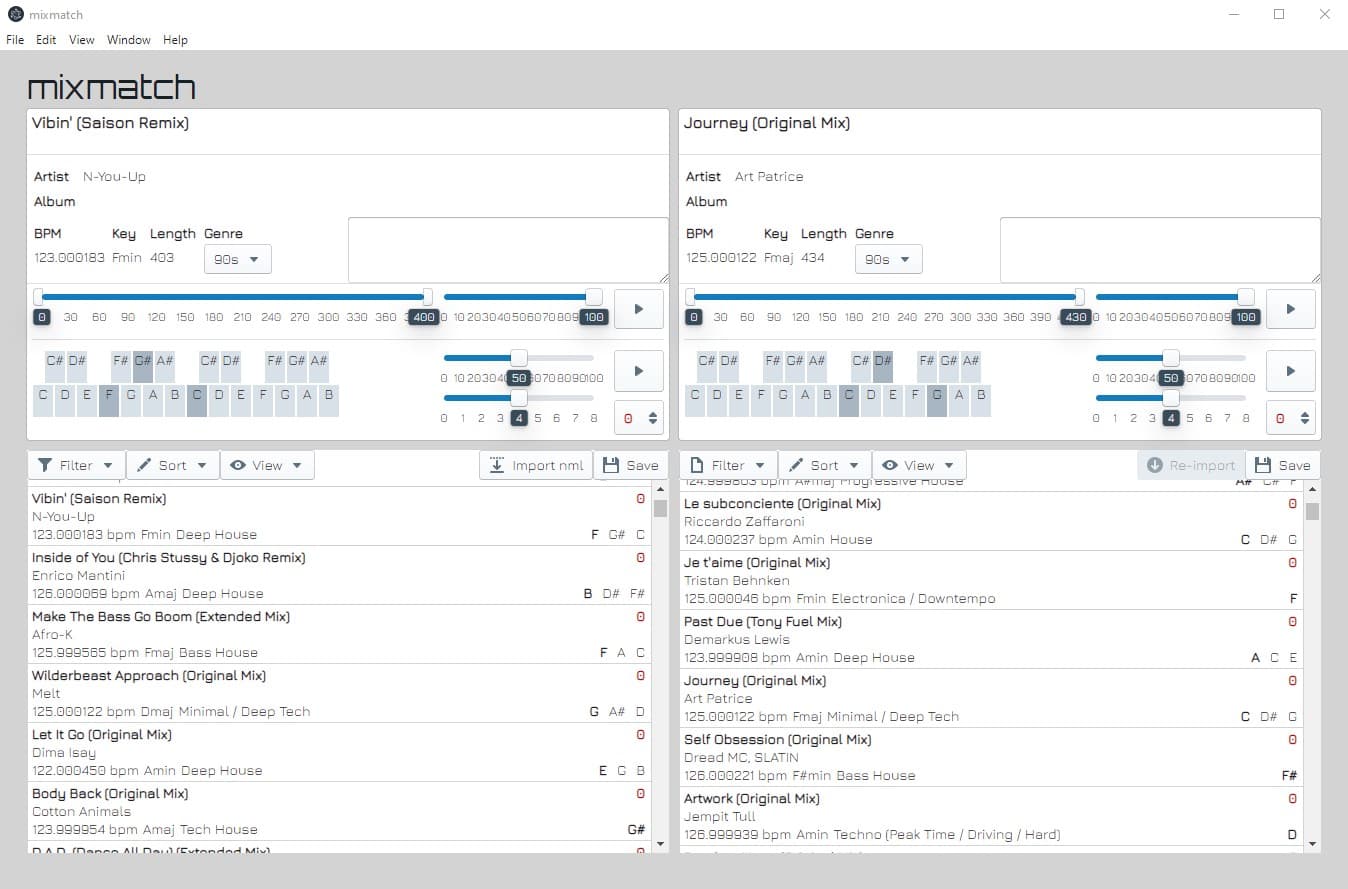Toggle lowest C# key in Vibin' deck keyboard
Screen dimensions: 1348x889
(55, 367)
